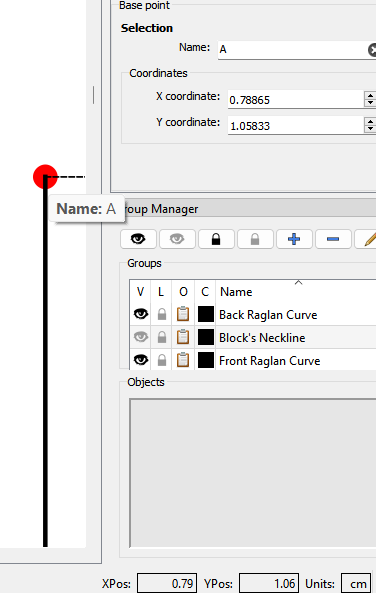376x593 pixels.
Task: Click the clipboard objects icon for Back Raglan Curve
Action: (183, 314)
